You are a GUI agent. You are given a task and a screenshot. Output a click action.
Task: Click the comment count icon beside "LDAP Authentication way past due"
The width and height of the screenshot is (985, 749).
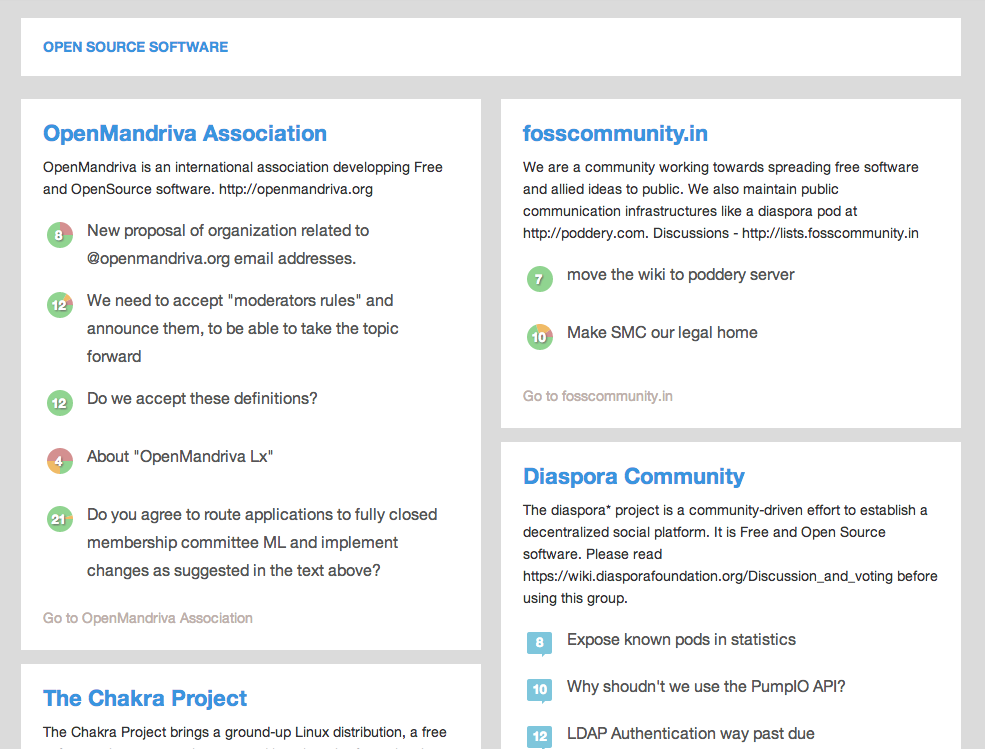(540, 736)
